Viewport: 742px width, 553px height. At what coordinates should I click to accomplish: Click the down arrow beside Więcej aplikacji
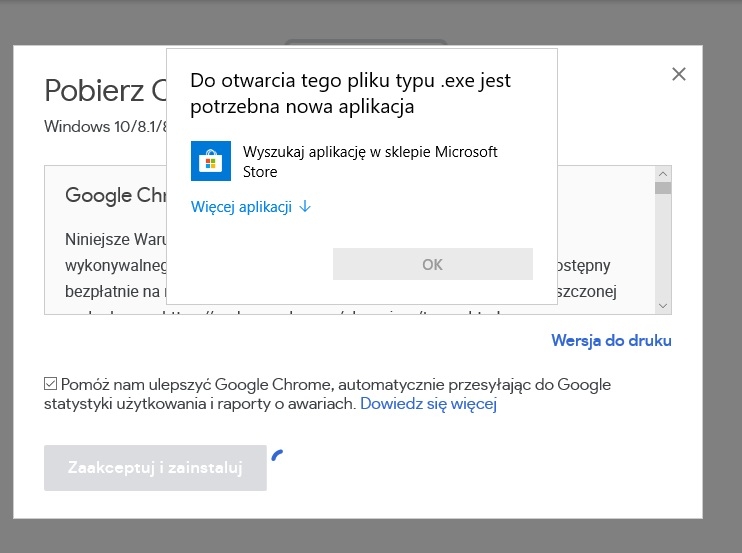(x=305, y=207)
